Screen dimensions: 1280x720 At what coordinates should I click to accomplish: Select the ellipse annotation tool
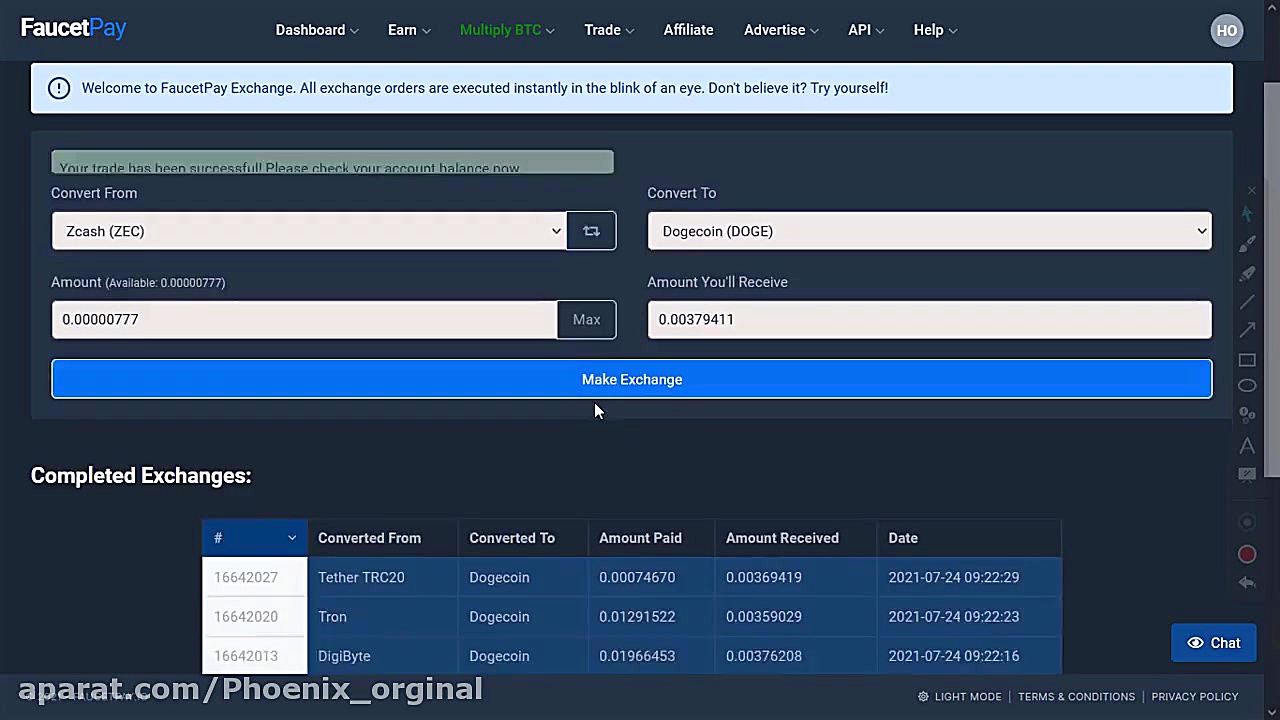click(x=1247, y=386)
